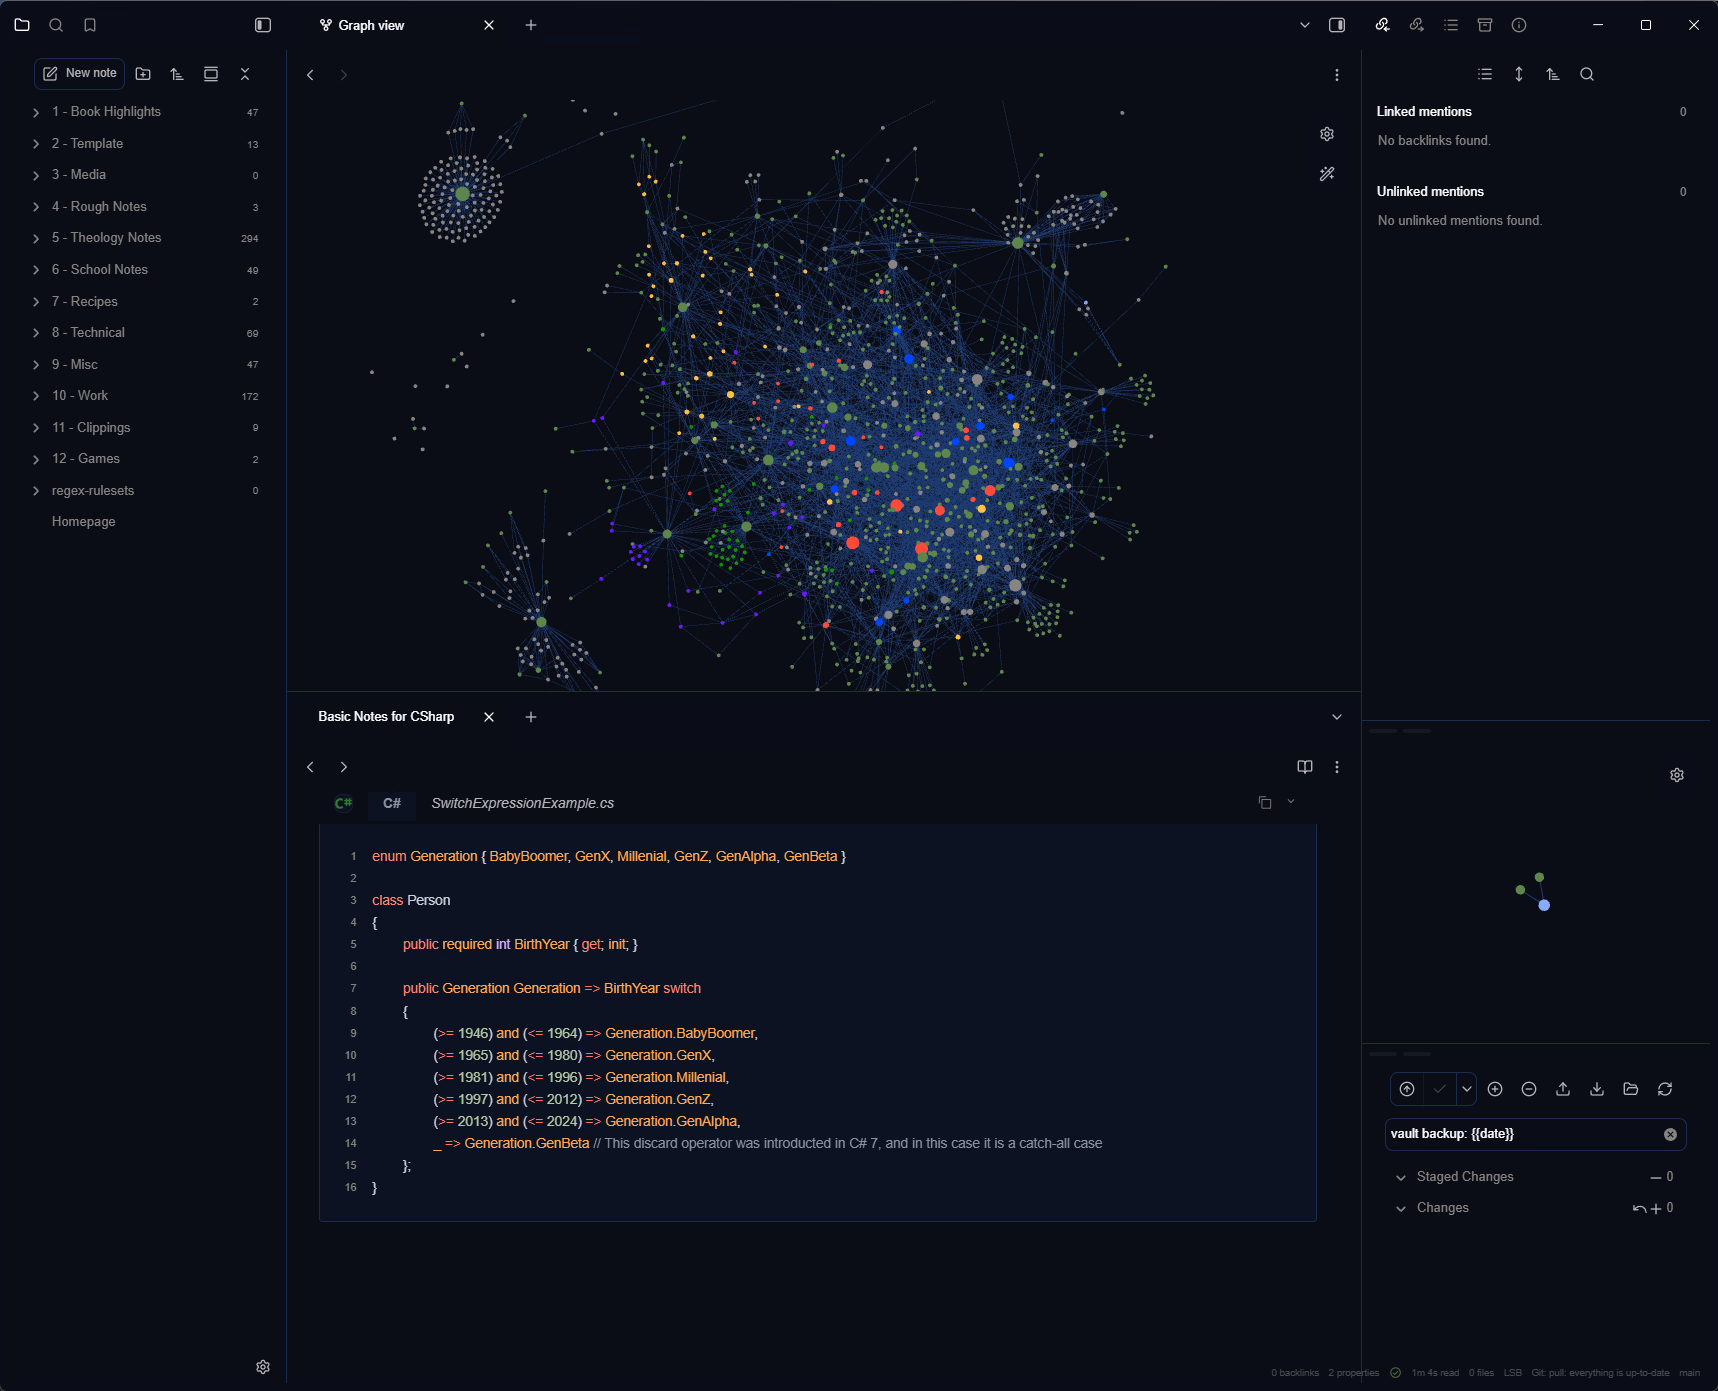Image resolution: width=1718 pixels, height=1391 pixels.
Task: Open the file explorer sidebar tab
Action: (x=22, y=25)
